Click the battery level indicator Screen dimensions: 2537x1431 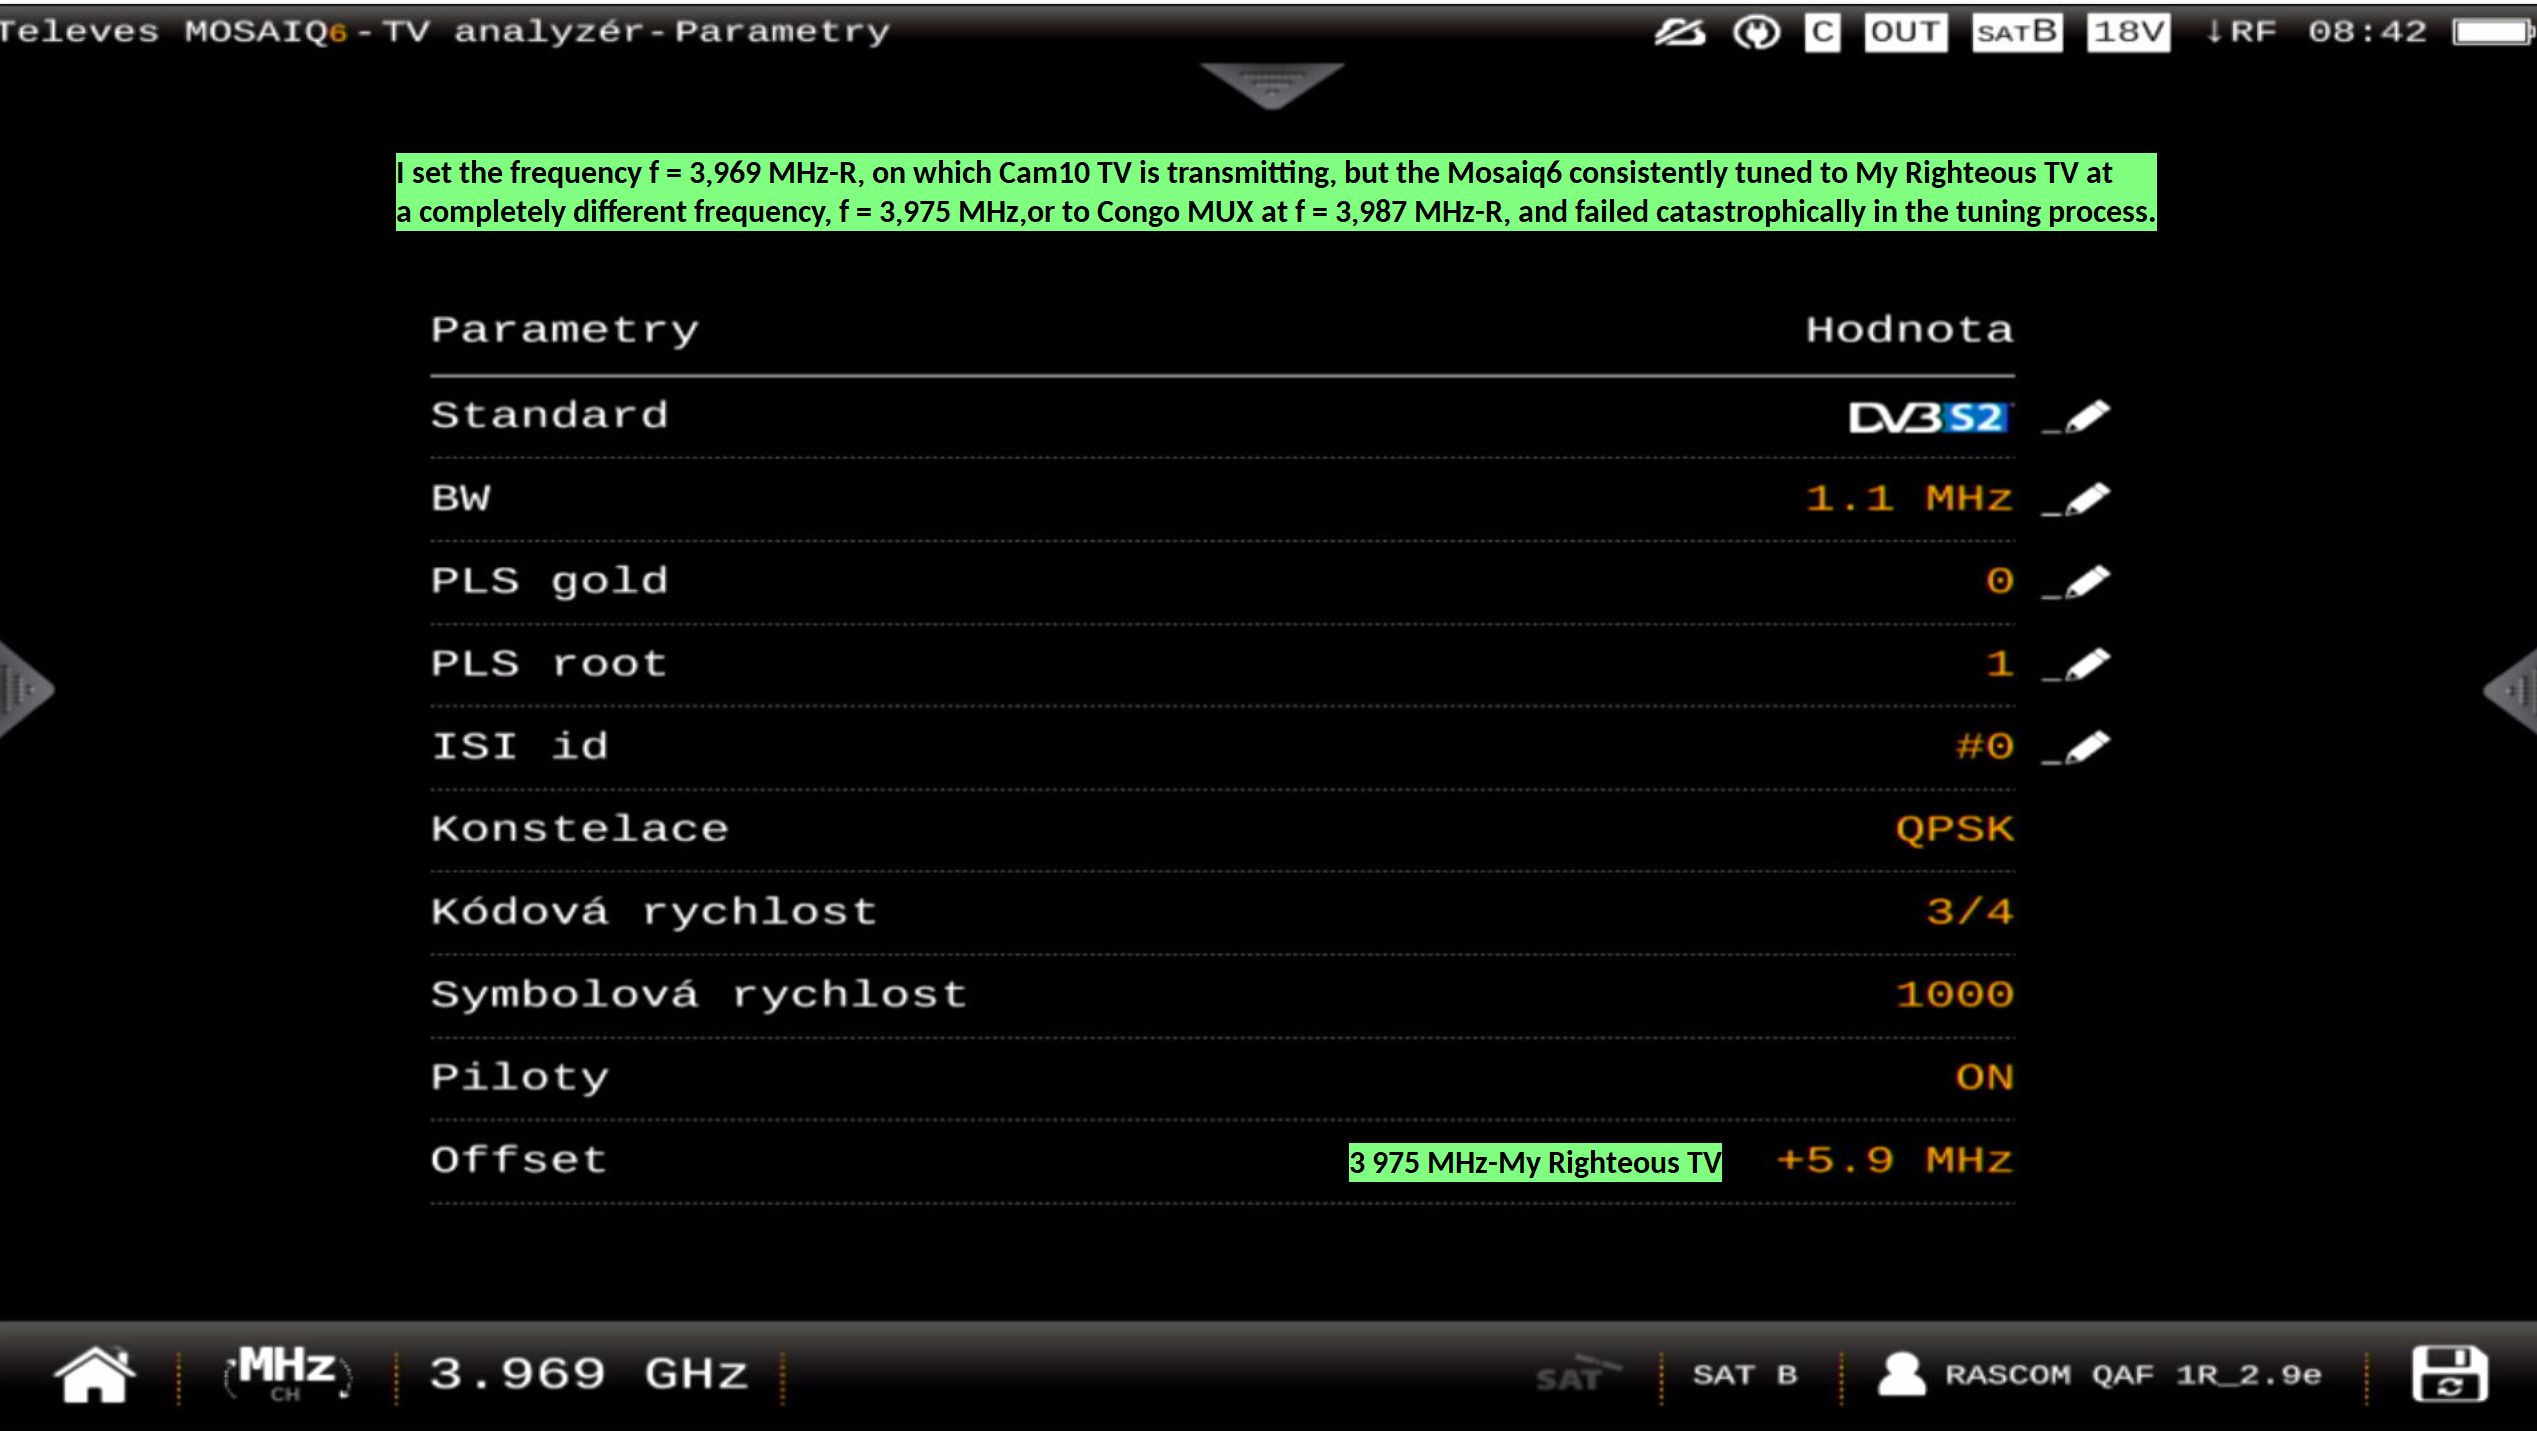[2491, 32]
